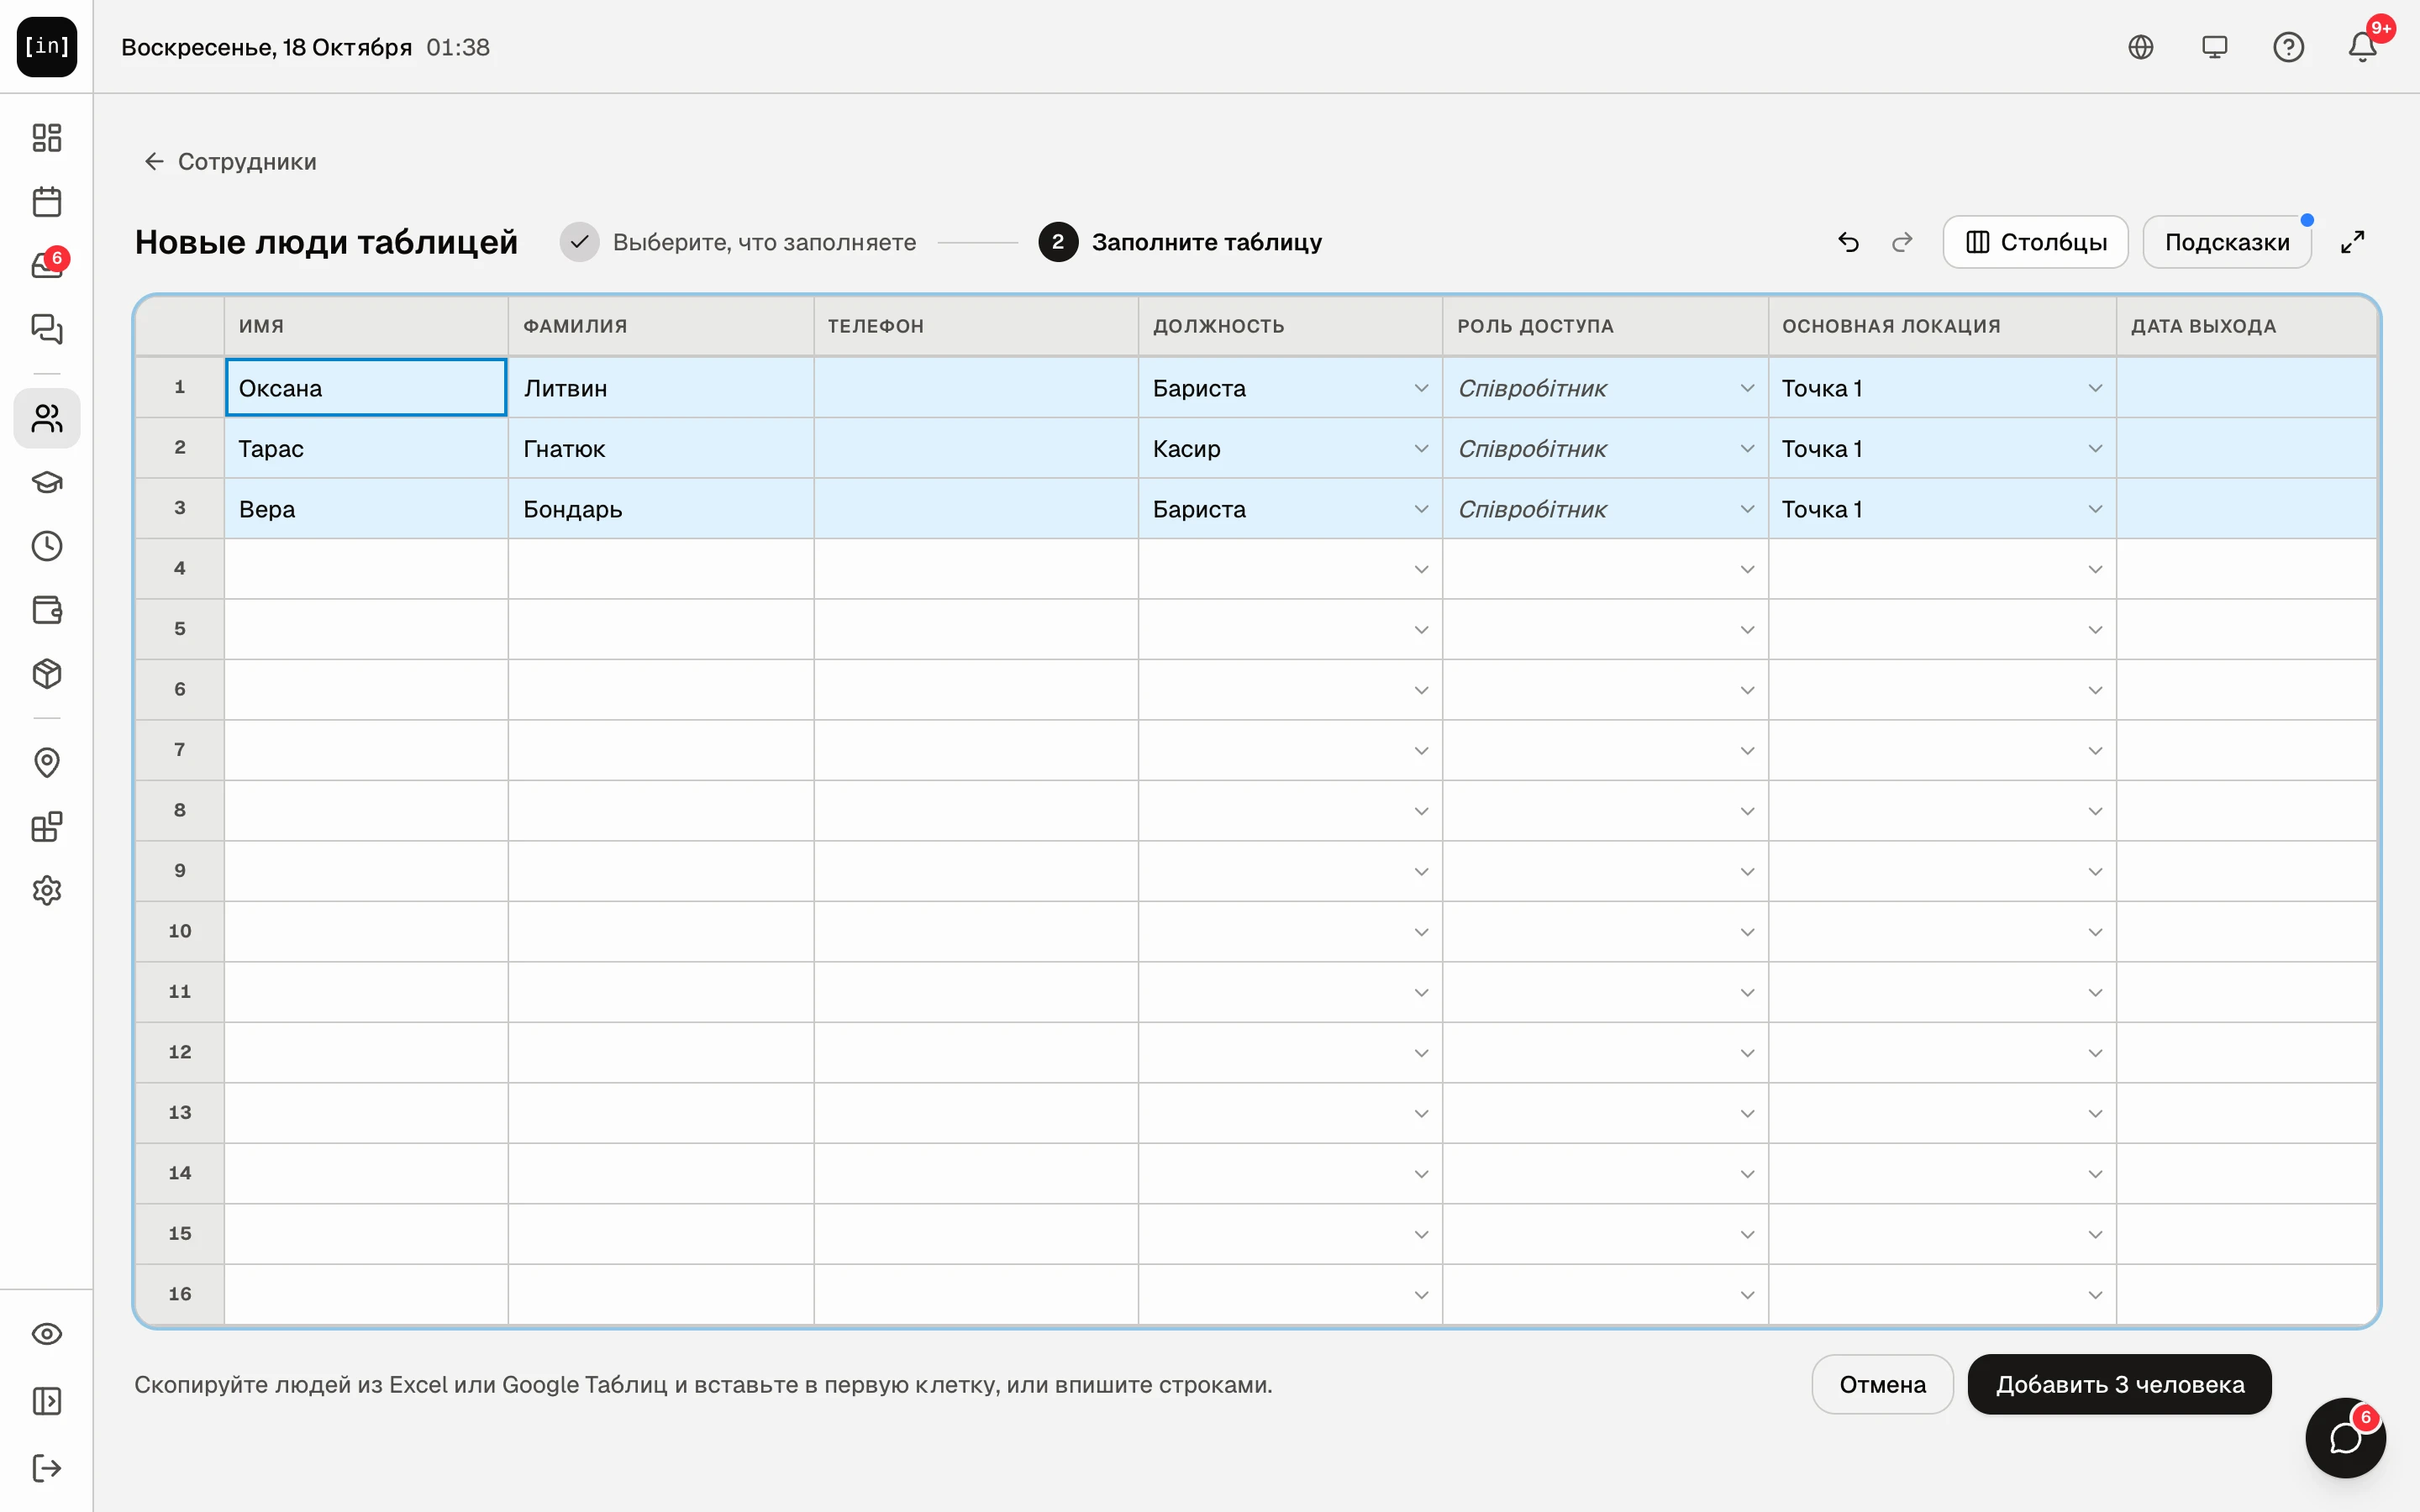
Task: Open the inbox icon with 6 badge
Action: point(47,265)
